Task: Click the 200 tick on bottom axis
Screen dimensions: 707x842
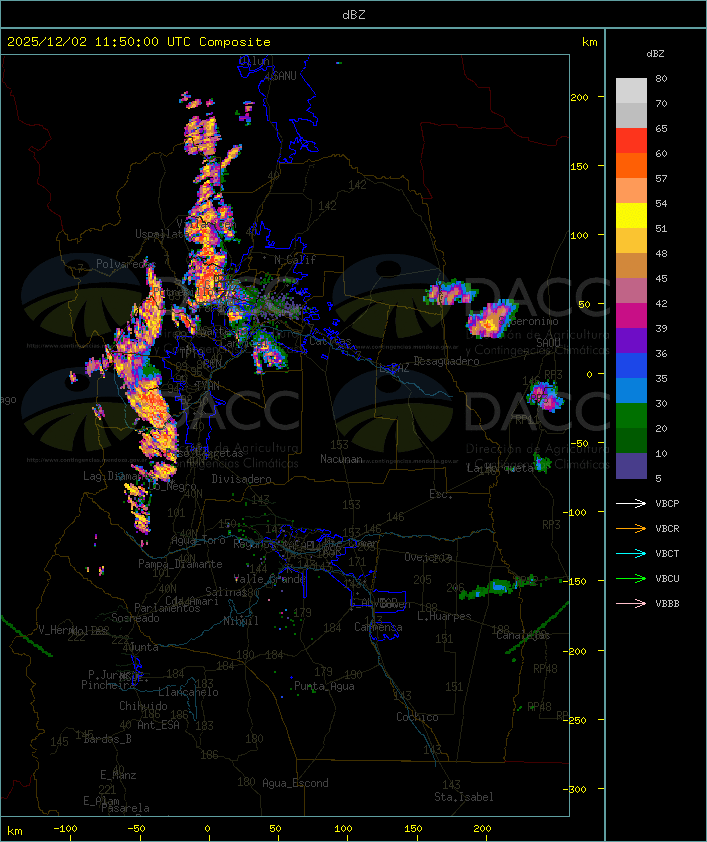Action: click(482, 829)
